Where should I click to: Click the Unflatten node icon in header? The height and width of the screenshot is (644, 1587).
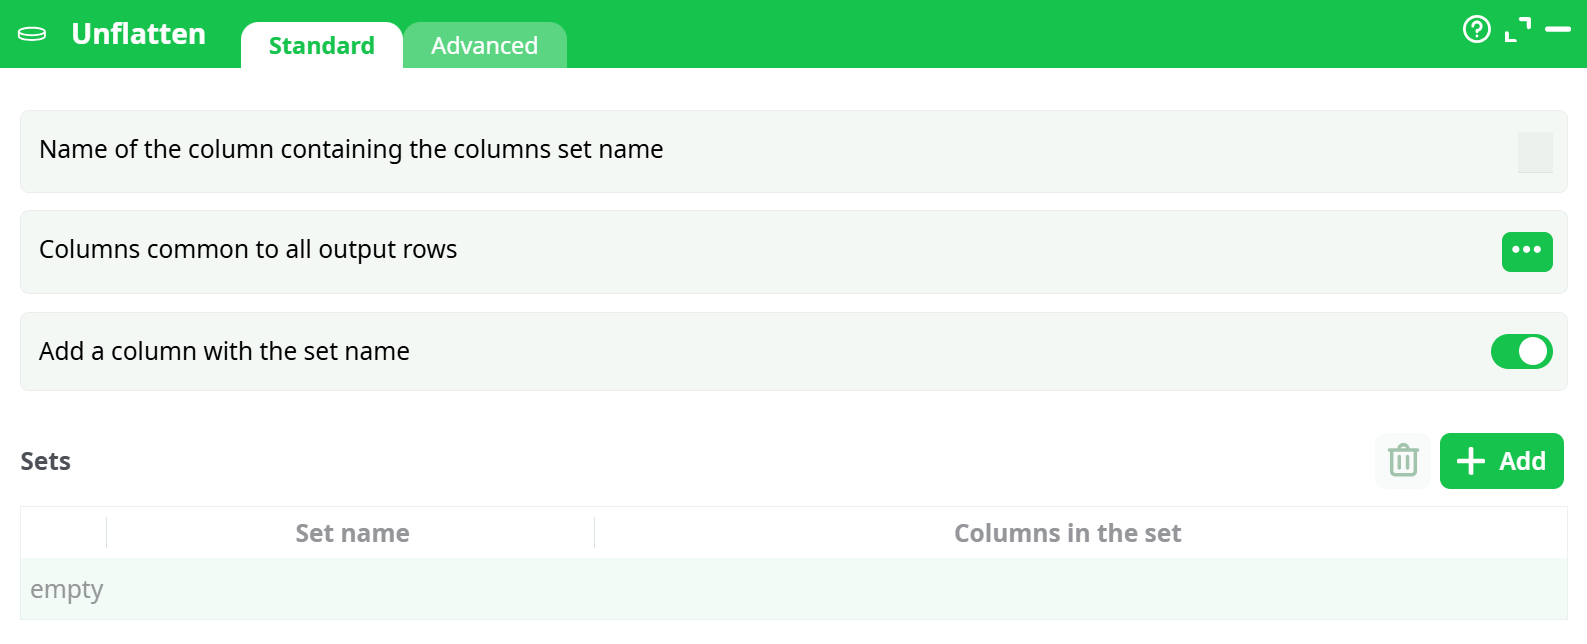(x=32, y=34)
